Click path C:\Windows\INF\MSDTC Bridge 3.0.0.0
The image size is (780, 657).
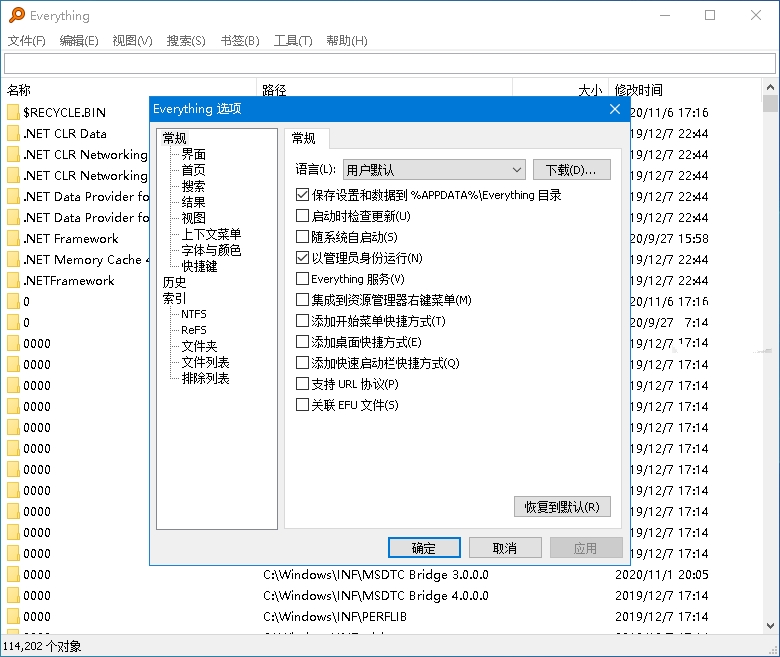[x=376, y=574]
